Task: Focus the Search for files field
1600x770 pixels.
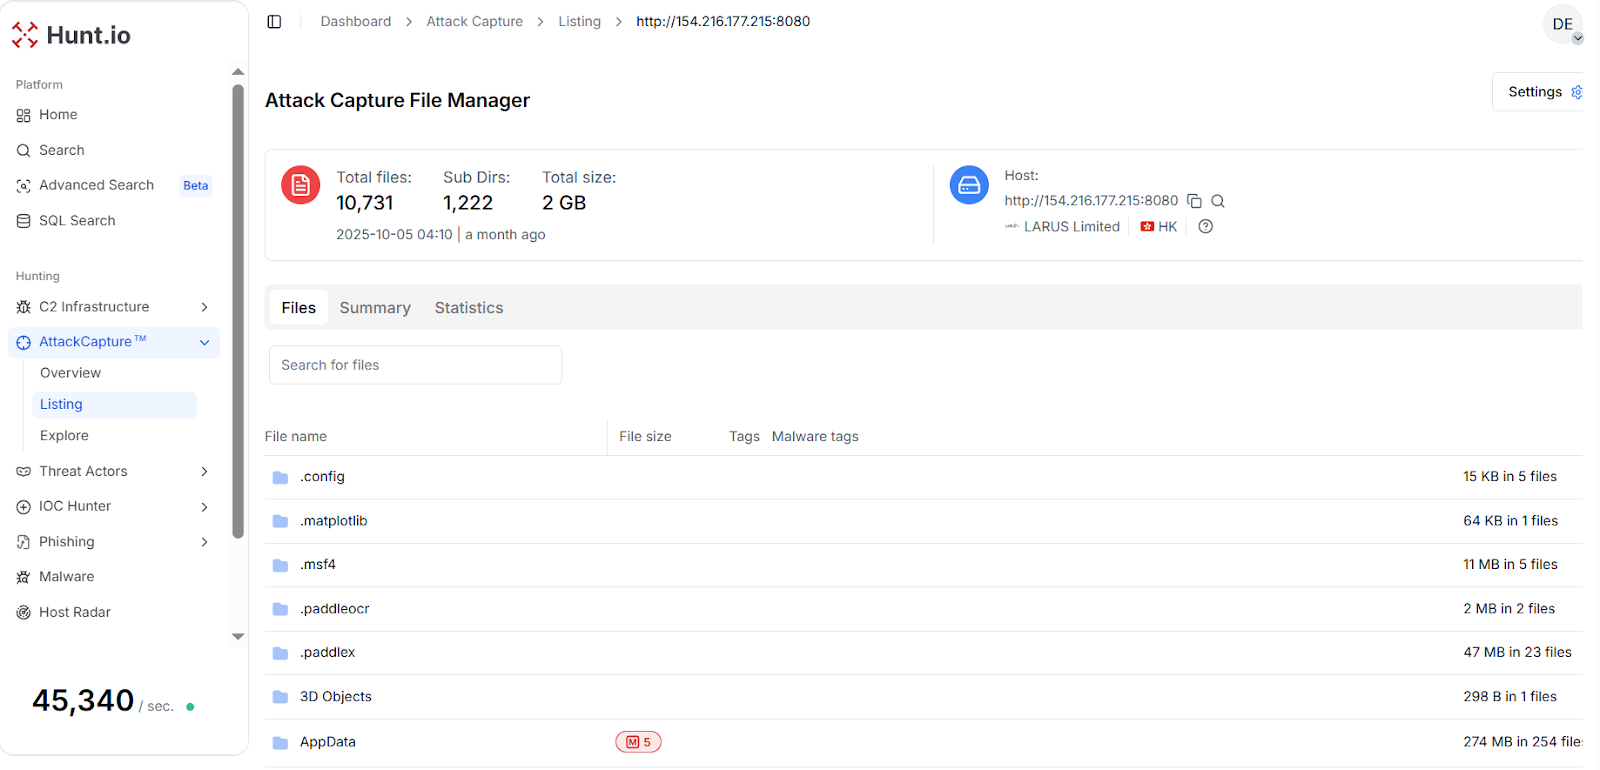Action: 415,365
